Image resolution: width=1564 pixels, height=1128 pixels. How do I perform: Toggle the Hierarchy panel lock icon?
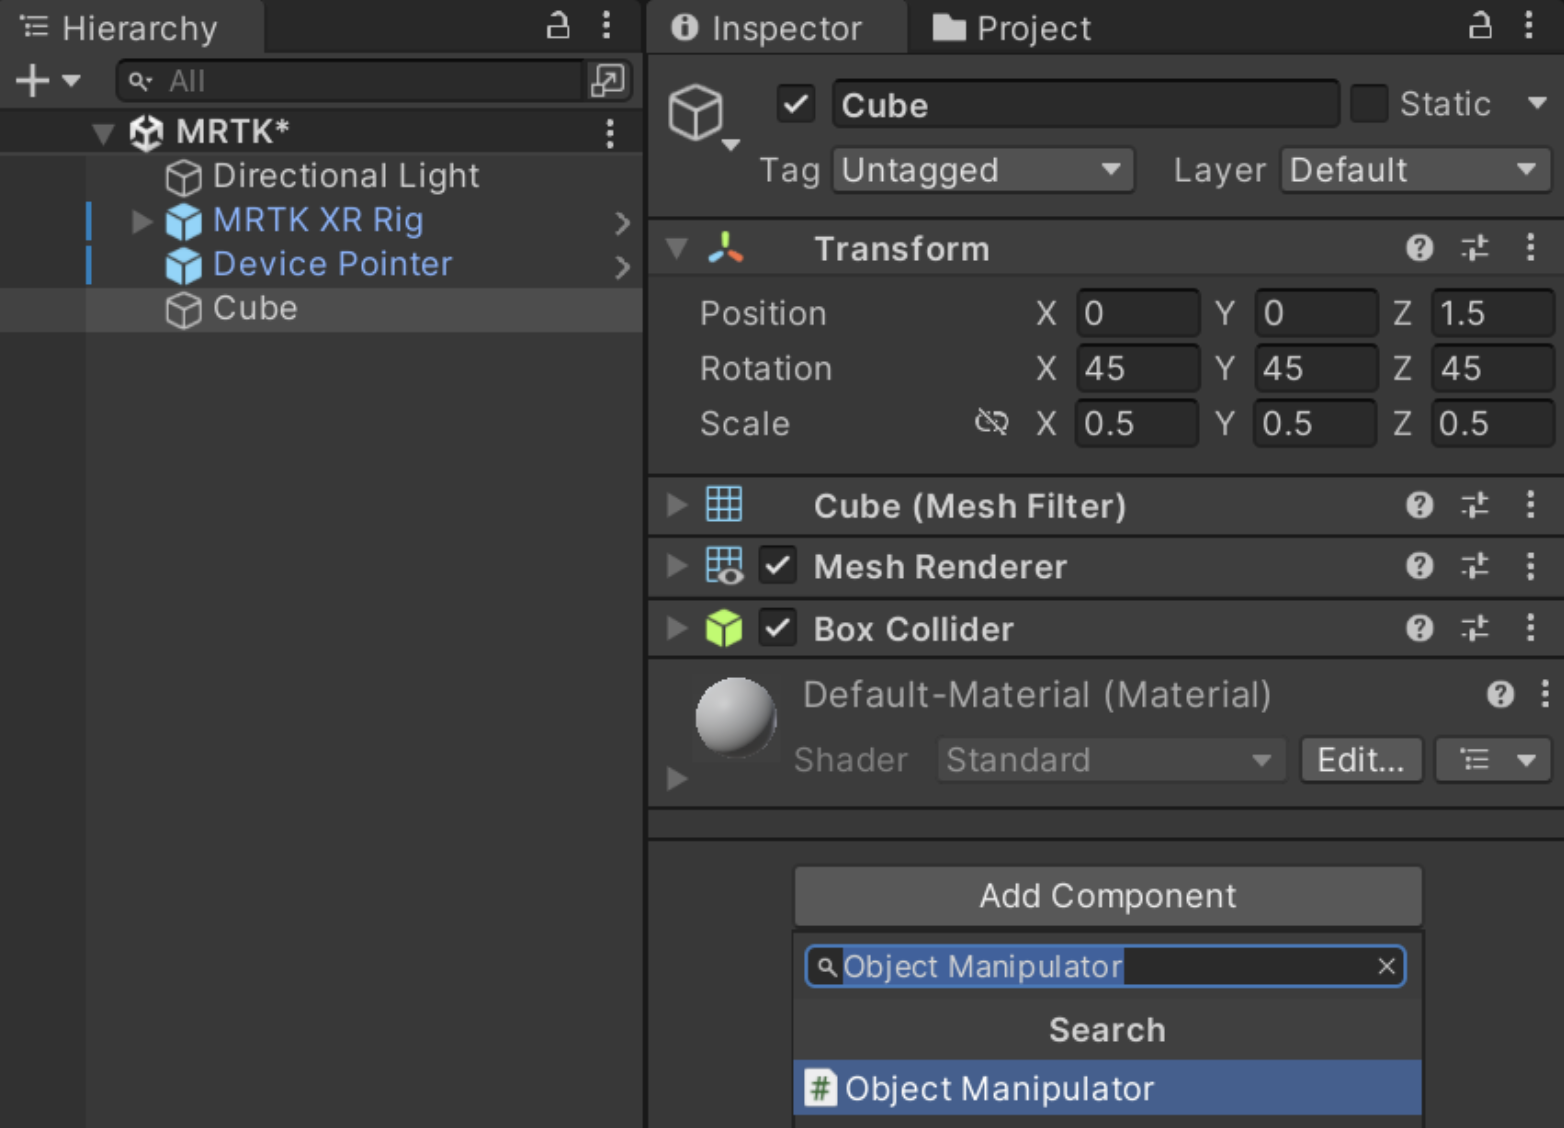tap(558, 25)
